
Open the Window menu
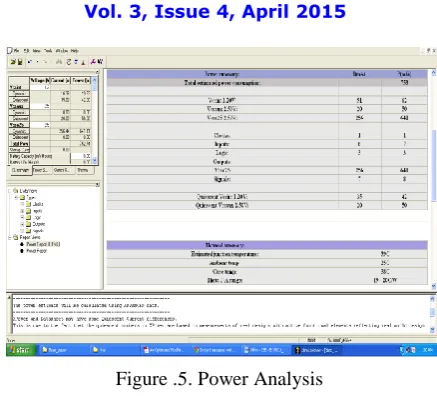(62, 51)
